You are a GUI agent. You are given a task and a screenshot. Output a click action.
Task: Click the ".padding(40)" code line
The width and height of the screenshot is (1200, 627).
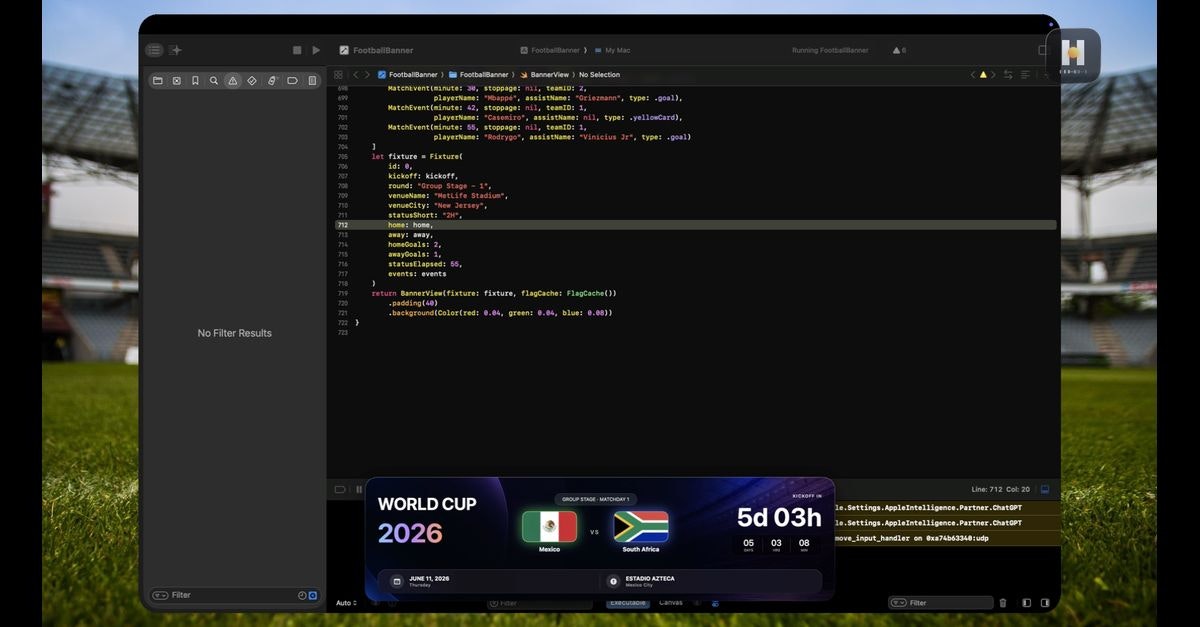coord(412,303)
